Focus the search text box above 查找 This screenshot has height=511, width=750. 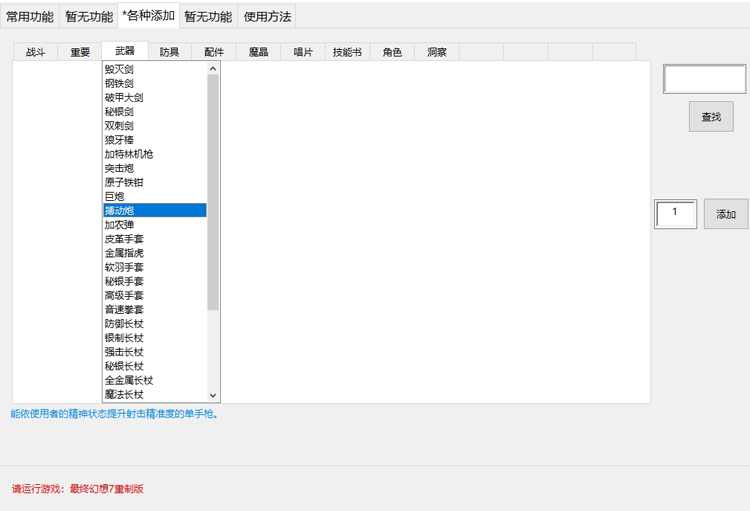point(705,79)
